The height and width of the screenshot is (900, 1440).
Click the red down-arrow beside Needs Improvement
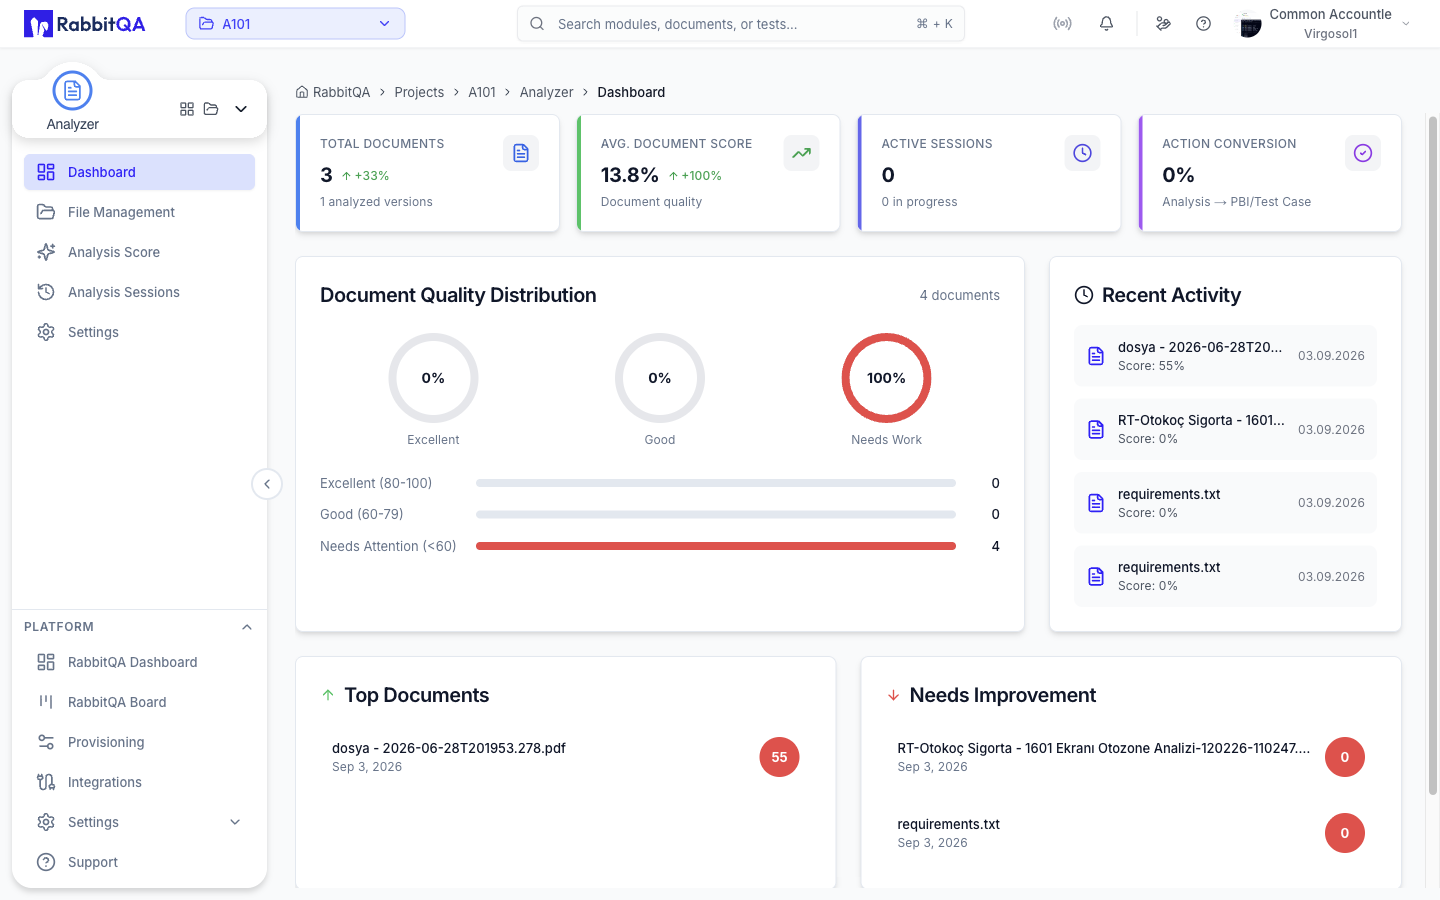point(893,695)
